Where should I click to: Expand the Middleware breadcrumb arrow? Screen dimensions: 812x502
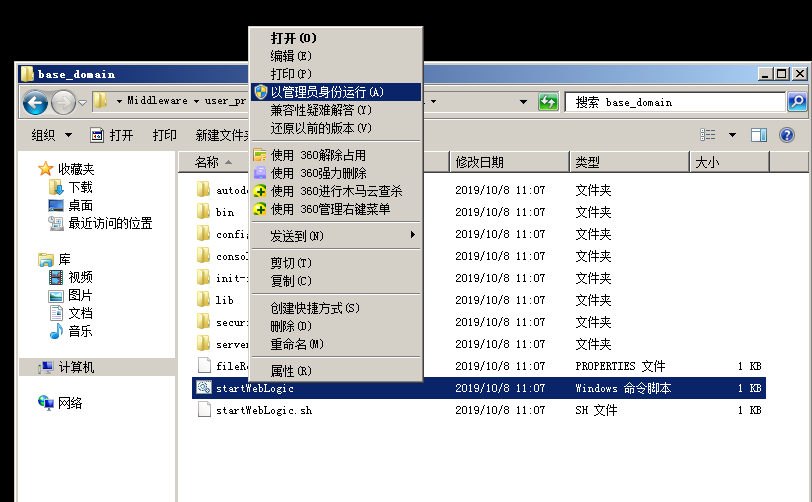196,101
